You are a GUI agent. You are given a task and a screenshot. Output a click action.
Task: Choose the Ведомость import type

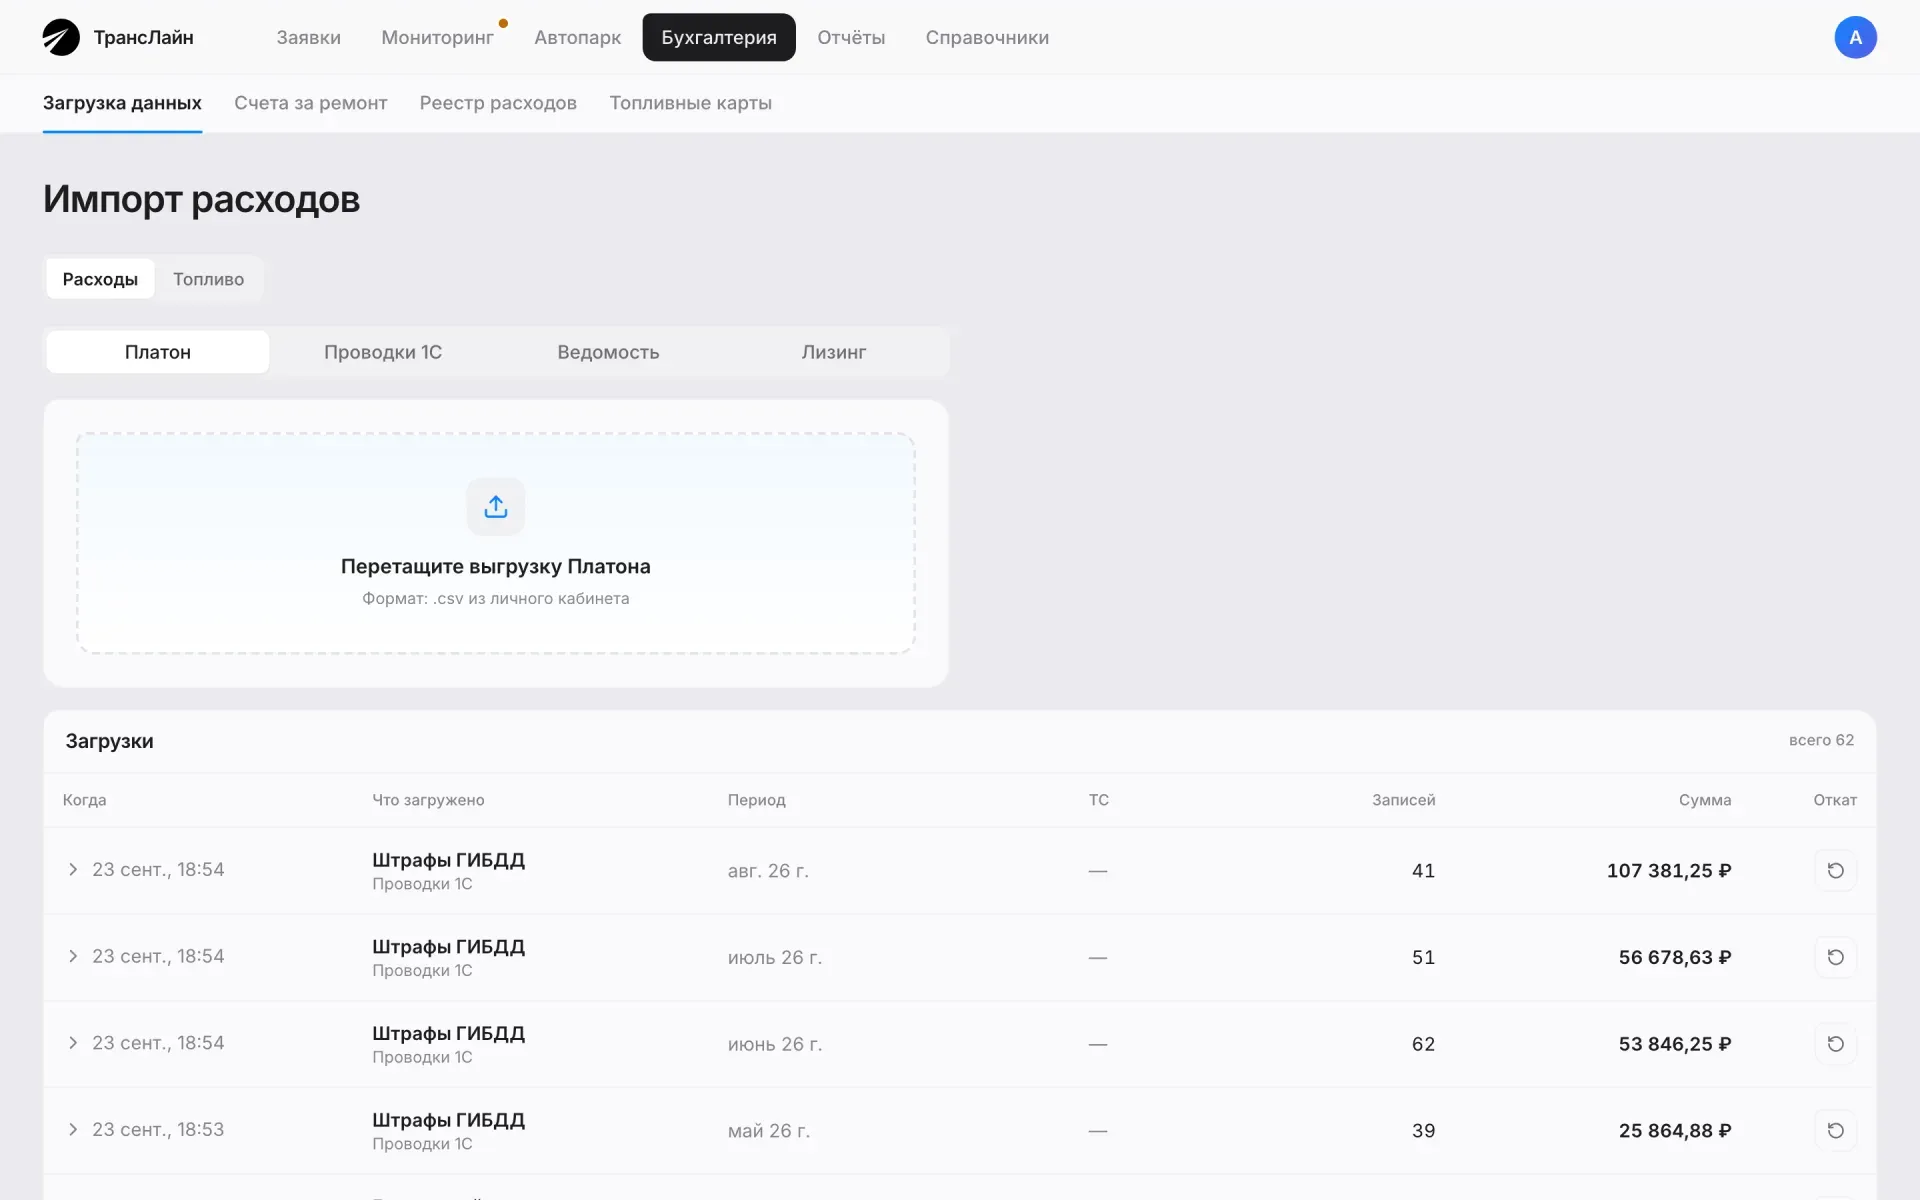[x=608, y=352]
